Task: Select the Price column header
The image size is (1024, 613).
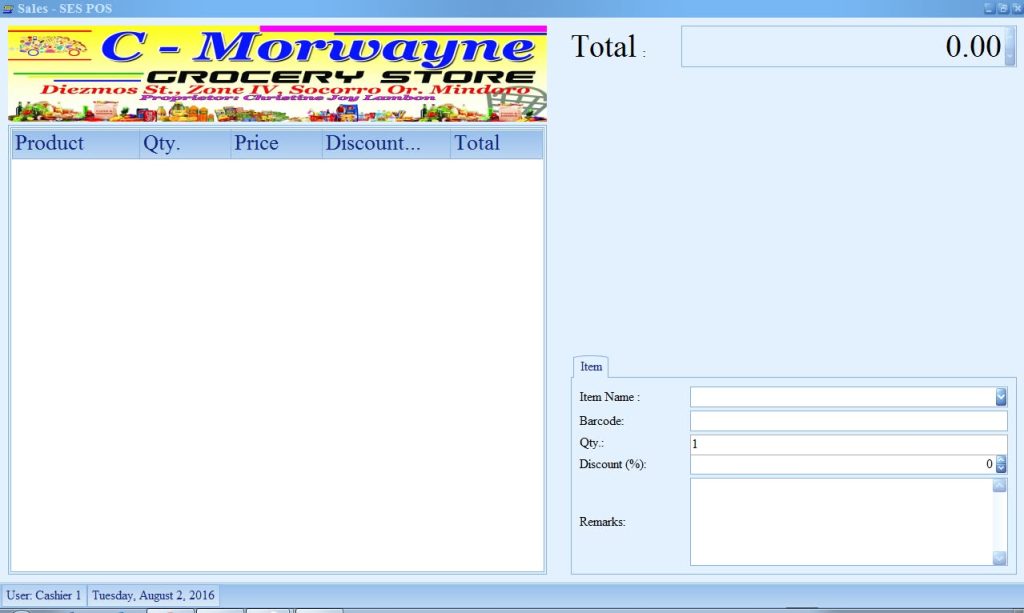Action: coord(276,143)
